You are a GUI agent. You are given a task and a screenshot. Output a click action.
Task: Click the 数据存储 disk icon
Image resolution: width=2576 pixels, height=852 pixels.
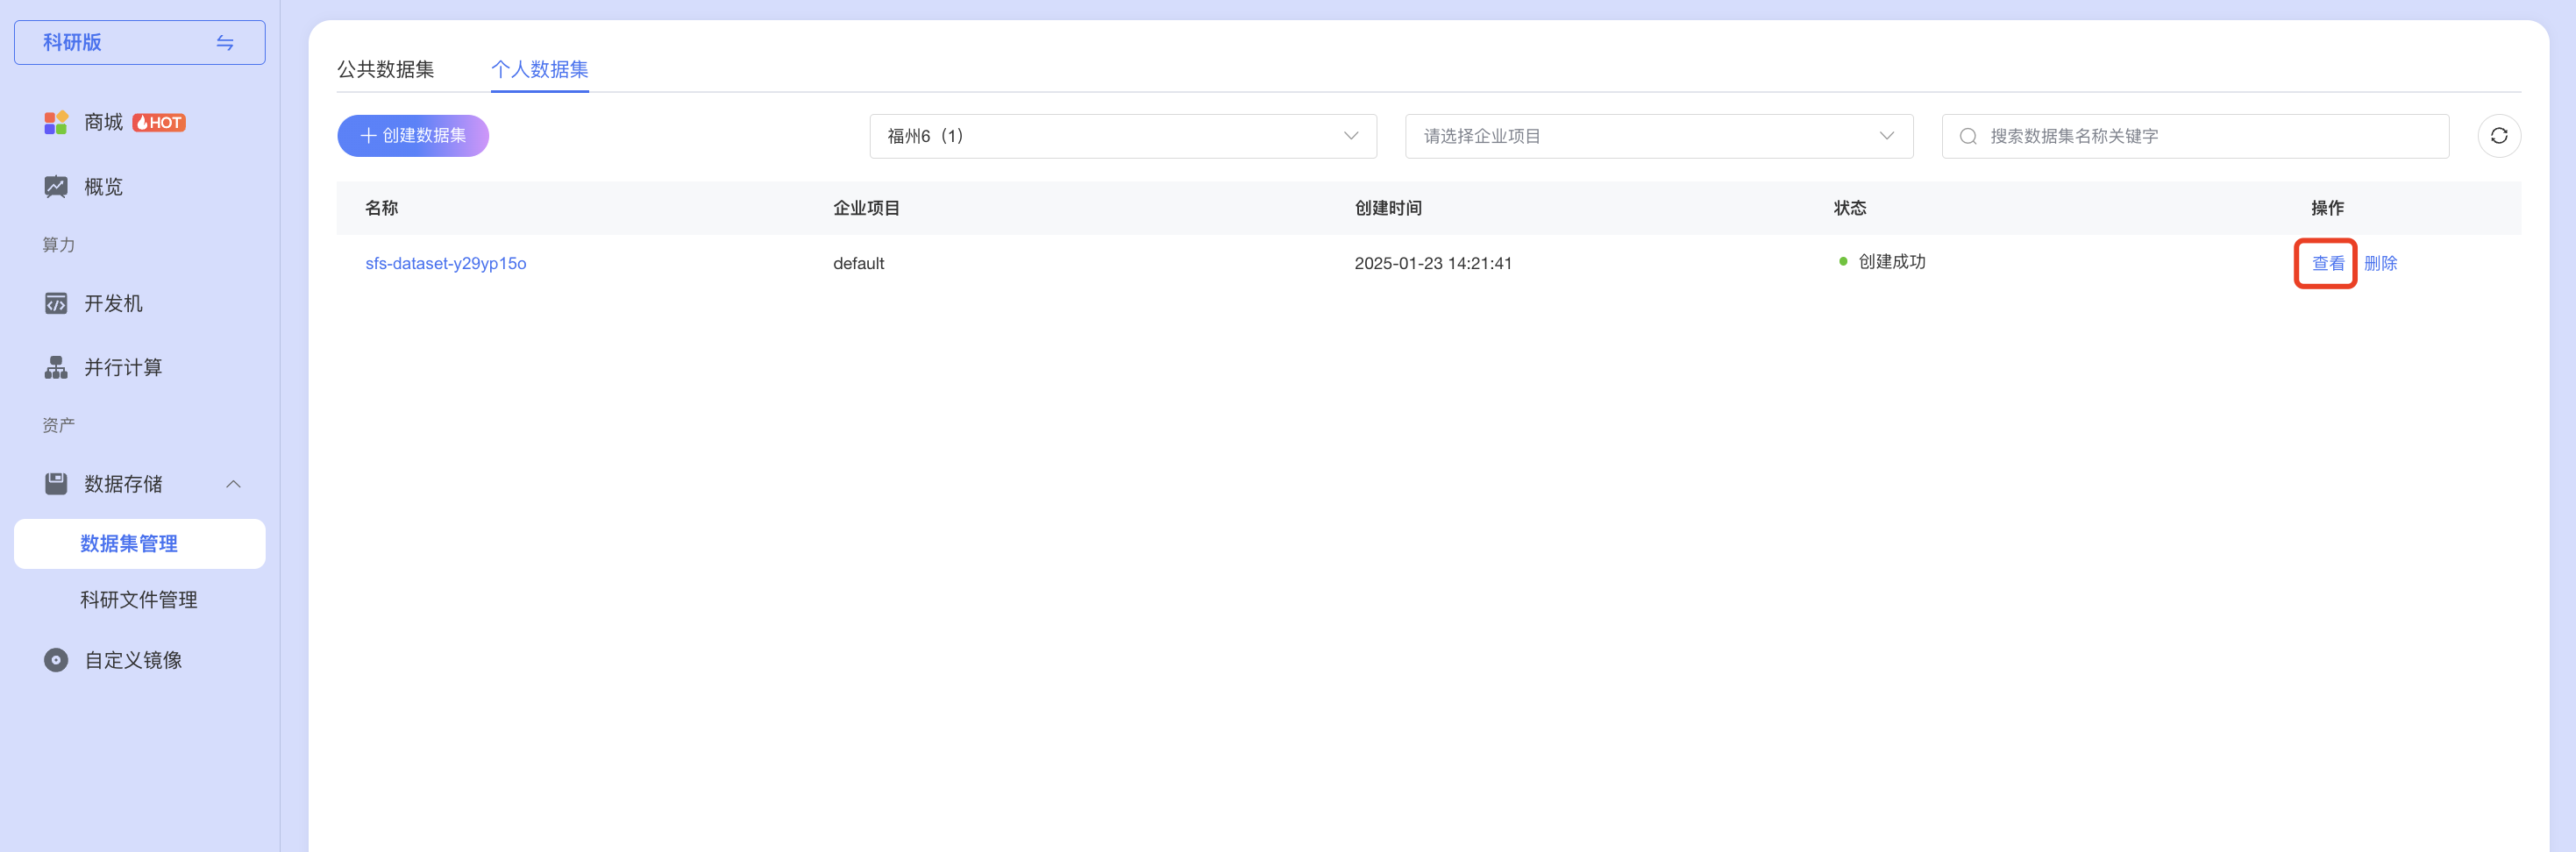coord(56,484)
